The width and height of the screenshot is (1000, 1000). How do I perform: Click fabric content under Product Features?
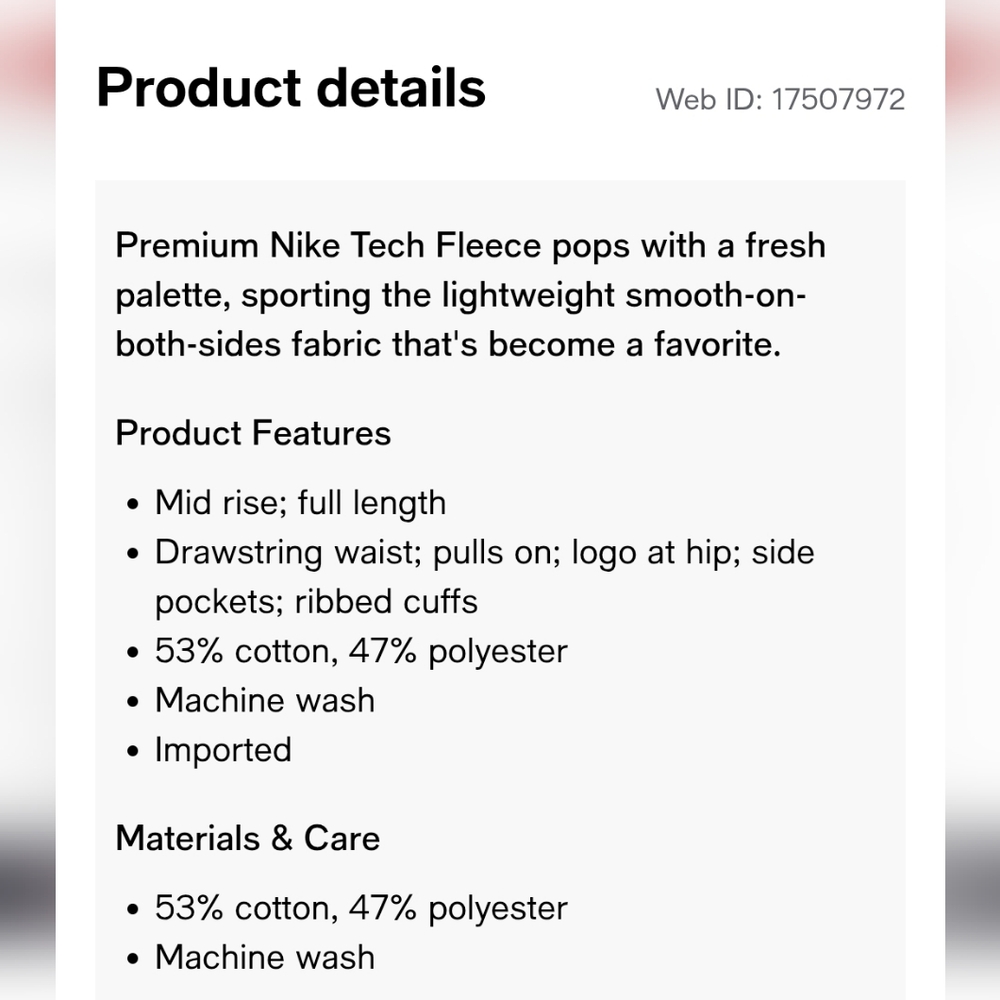361,651
